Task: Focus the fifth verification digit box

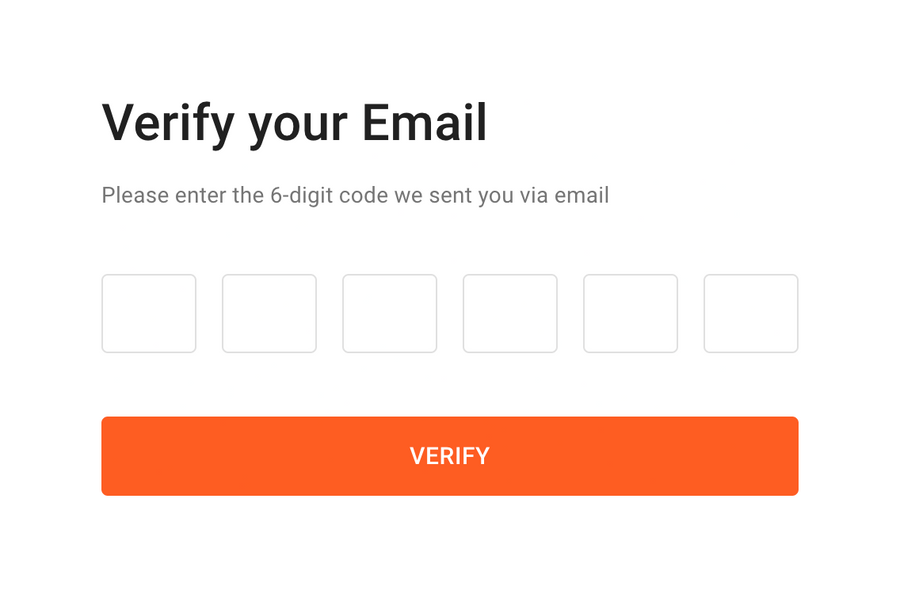Action: click(630, 313)
